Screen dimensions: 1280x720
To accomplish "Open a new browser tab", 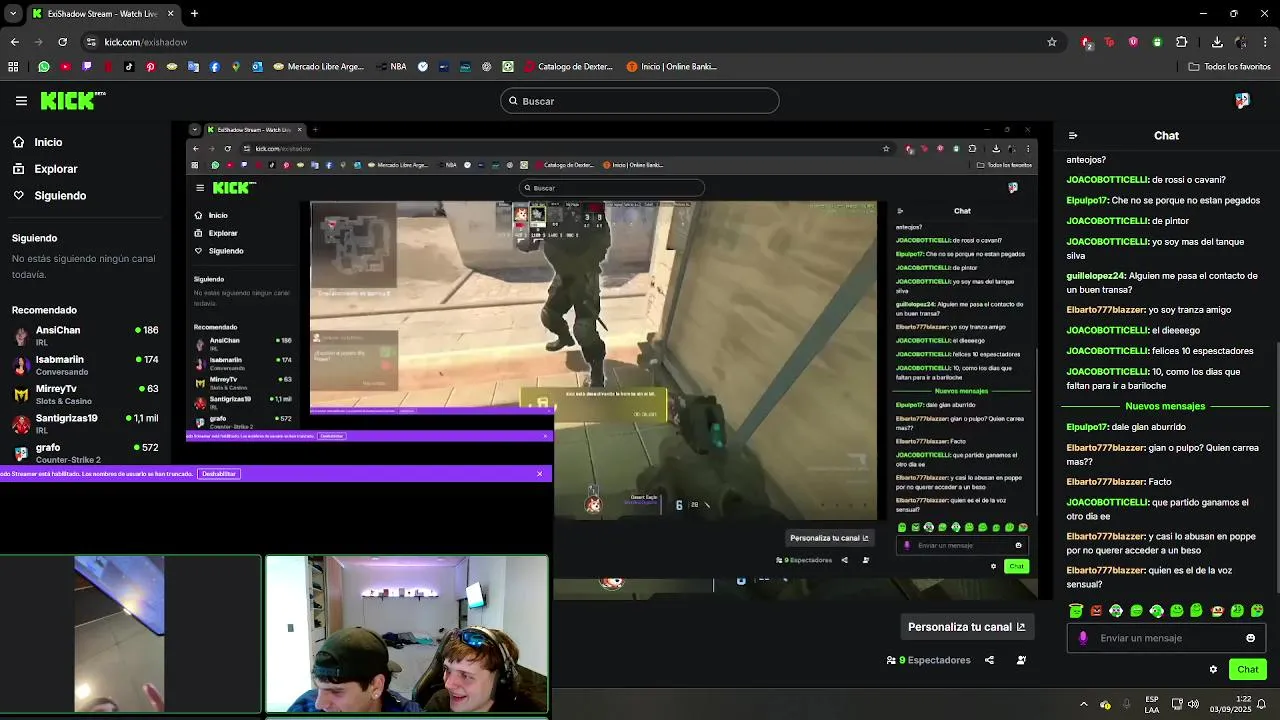I will (194, 14).
